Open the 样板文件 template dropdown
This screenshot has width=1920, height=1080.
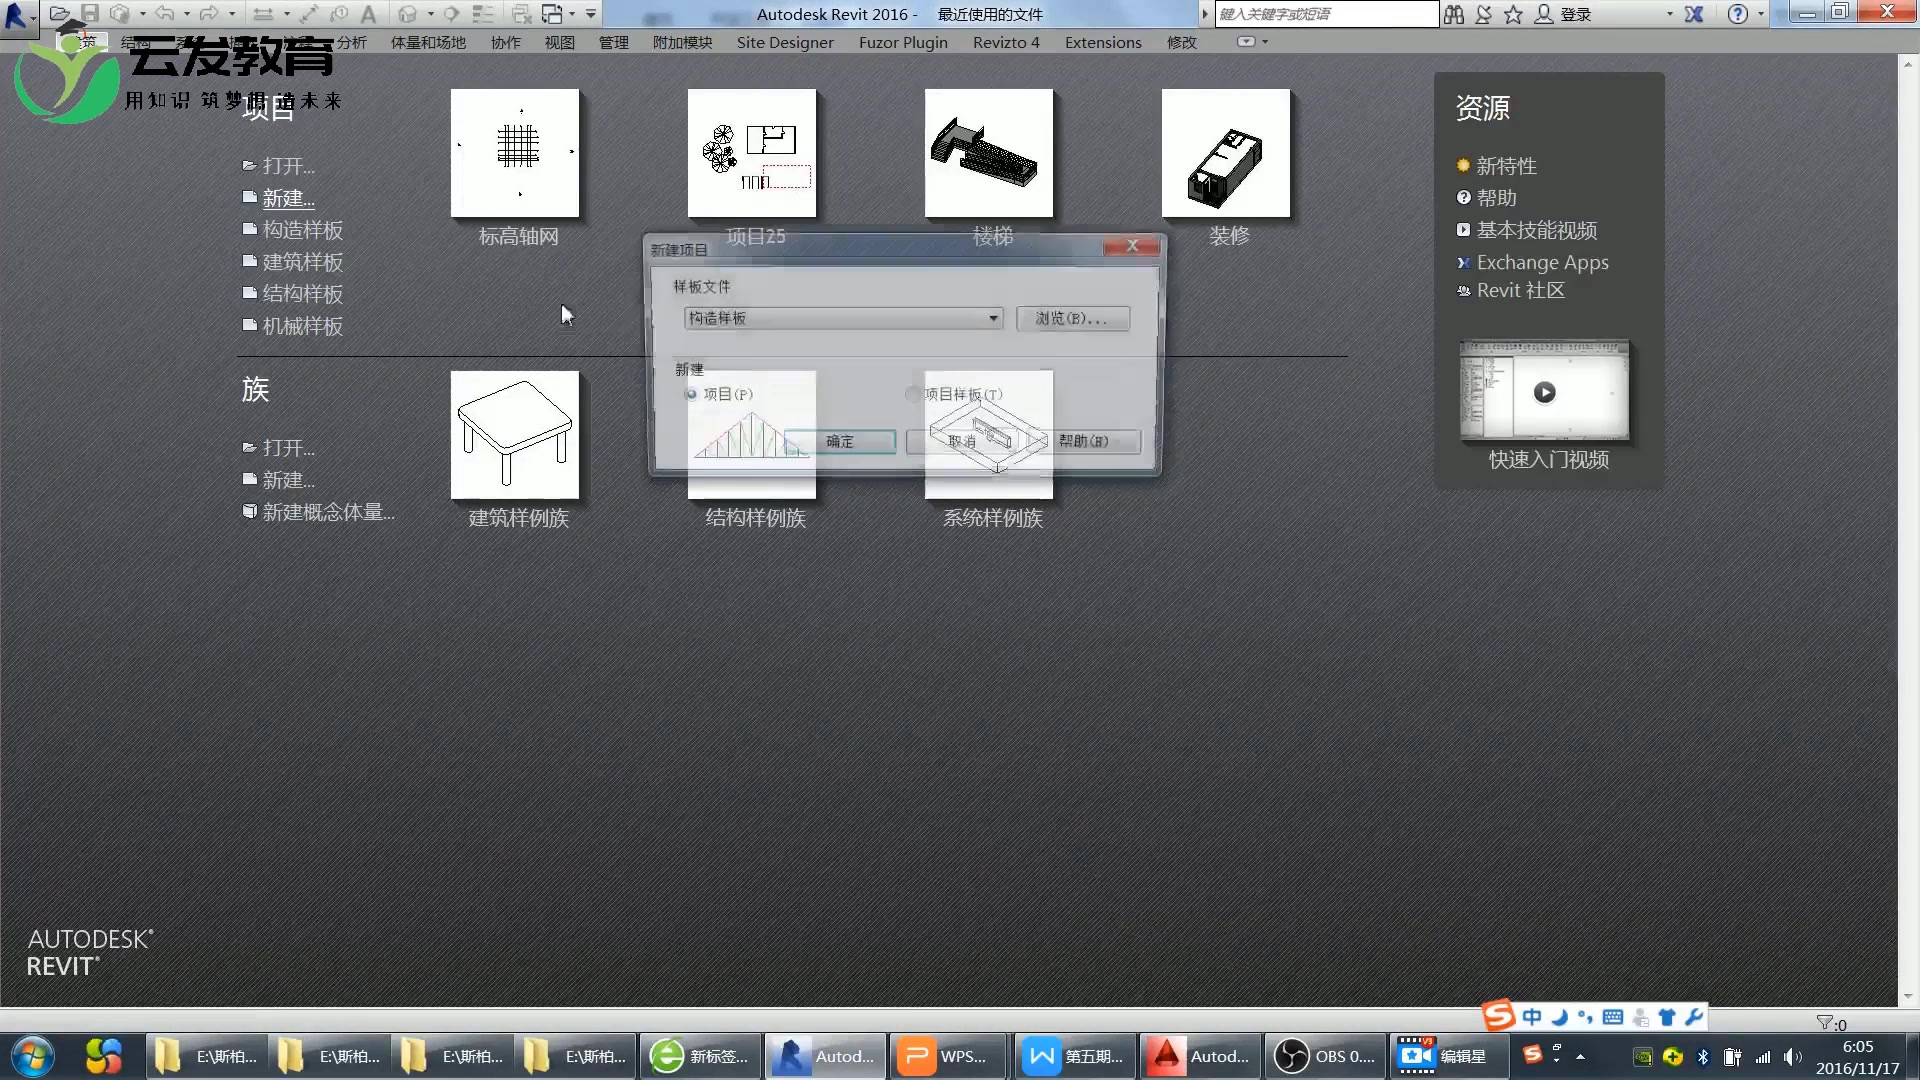click(x=843, y=318)
